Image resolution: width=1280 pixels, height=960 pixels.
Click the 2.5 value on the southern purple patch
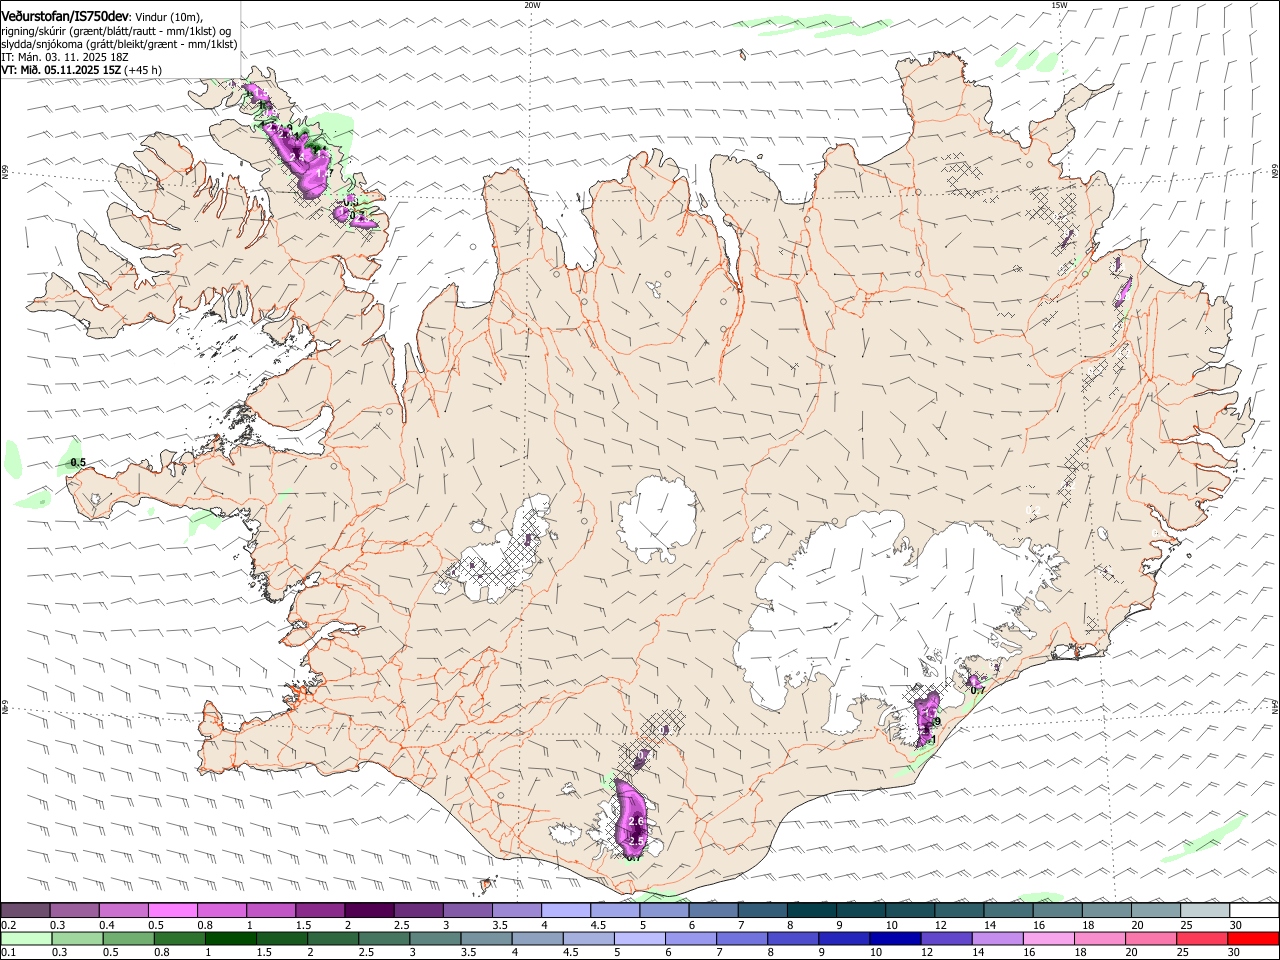(x=636, y=841)
